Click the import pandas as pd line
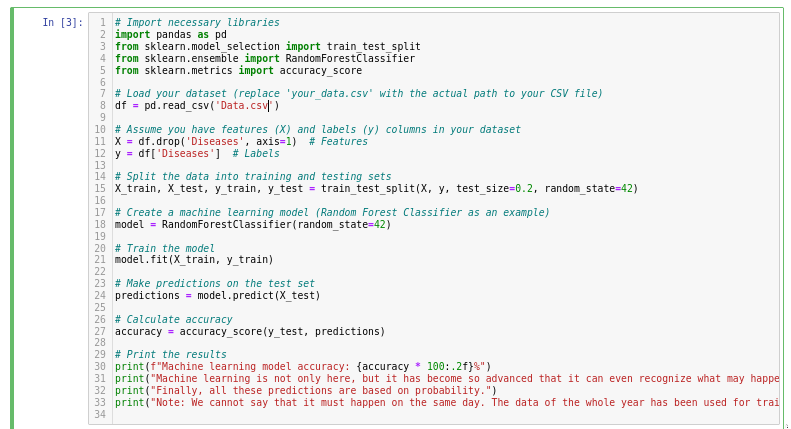This screenshot has height=429, width=791. click(x=171, y=34)
